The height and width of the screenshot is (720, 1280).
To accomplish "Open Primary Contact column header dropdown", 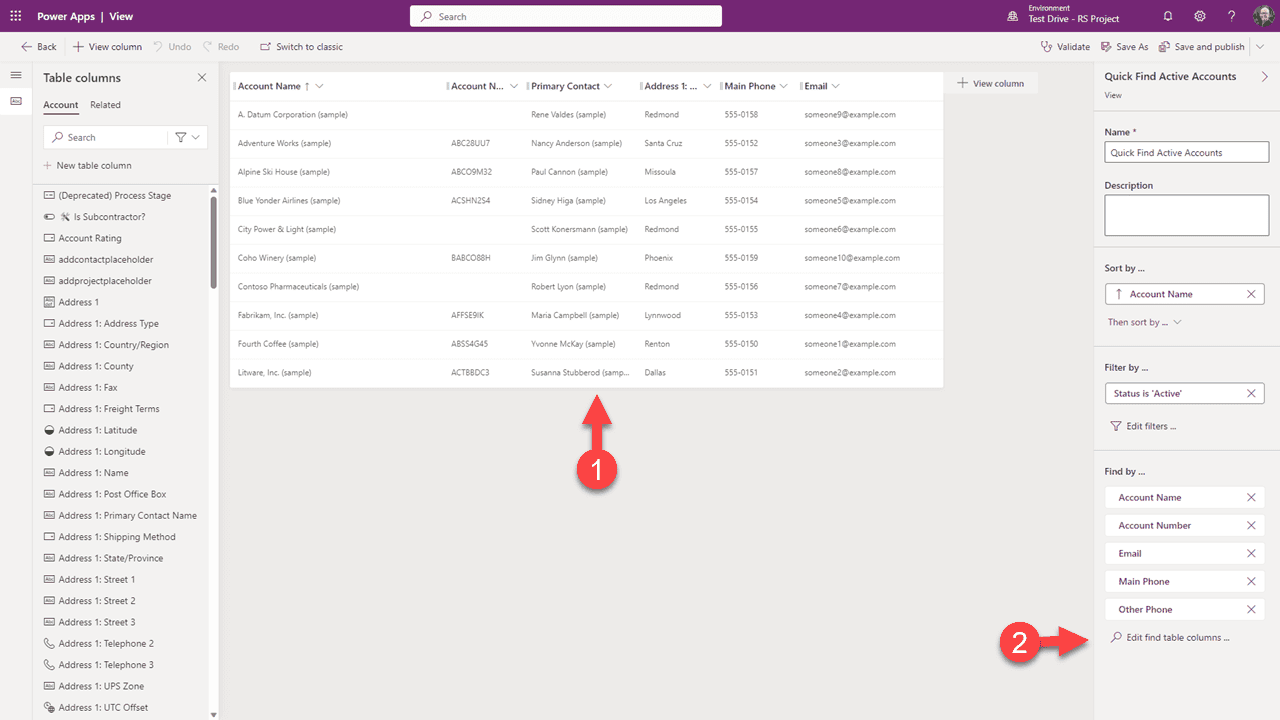I will coord(608,86).
